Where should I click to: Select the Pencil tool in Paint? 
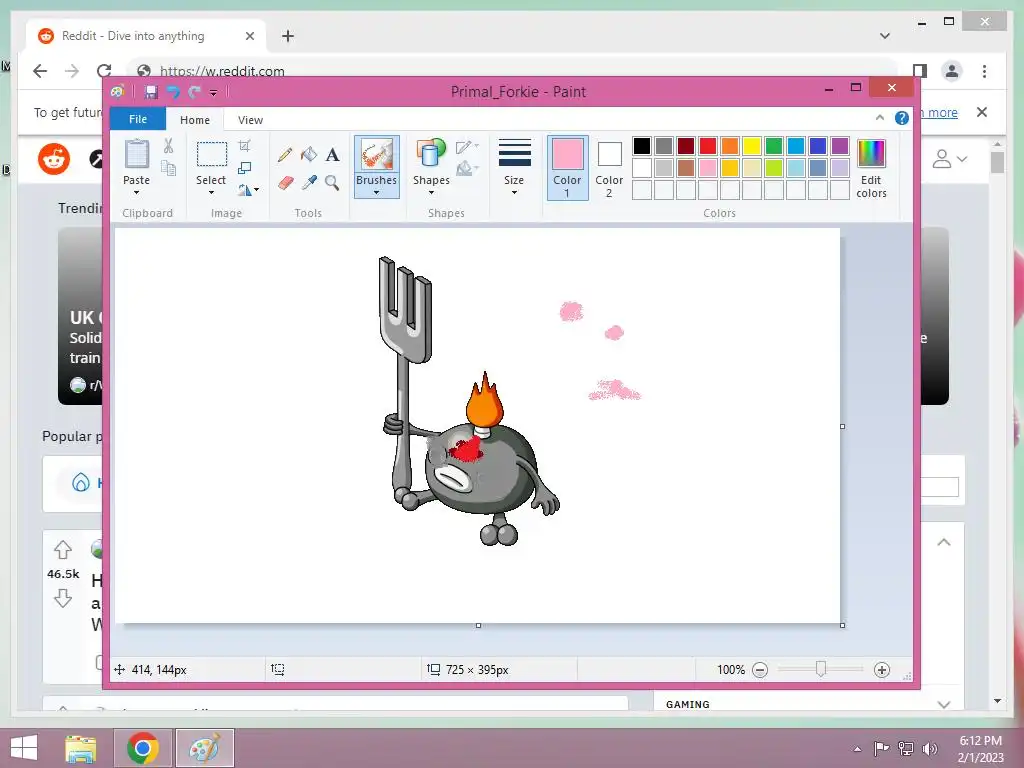point(285,155)
